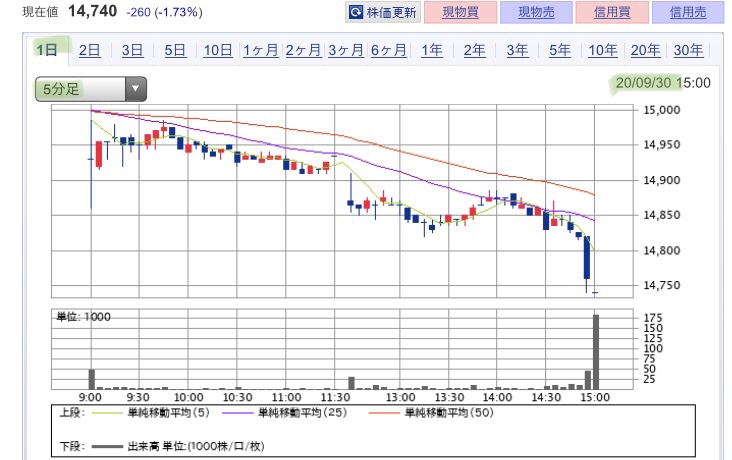Screen dimensions: 732x460
Task: Show the 1ヶ月 chart range
Action: (260, 50)
